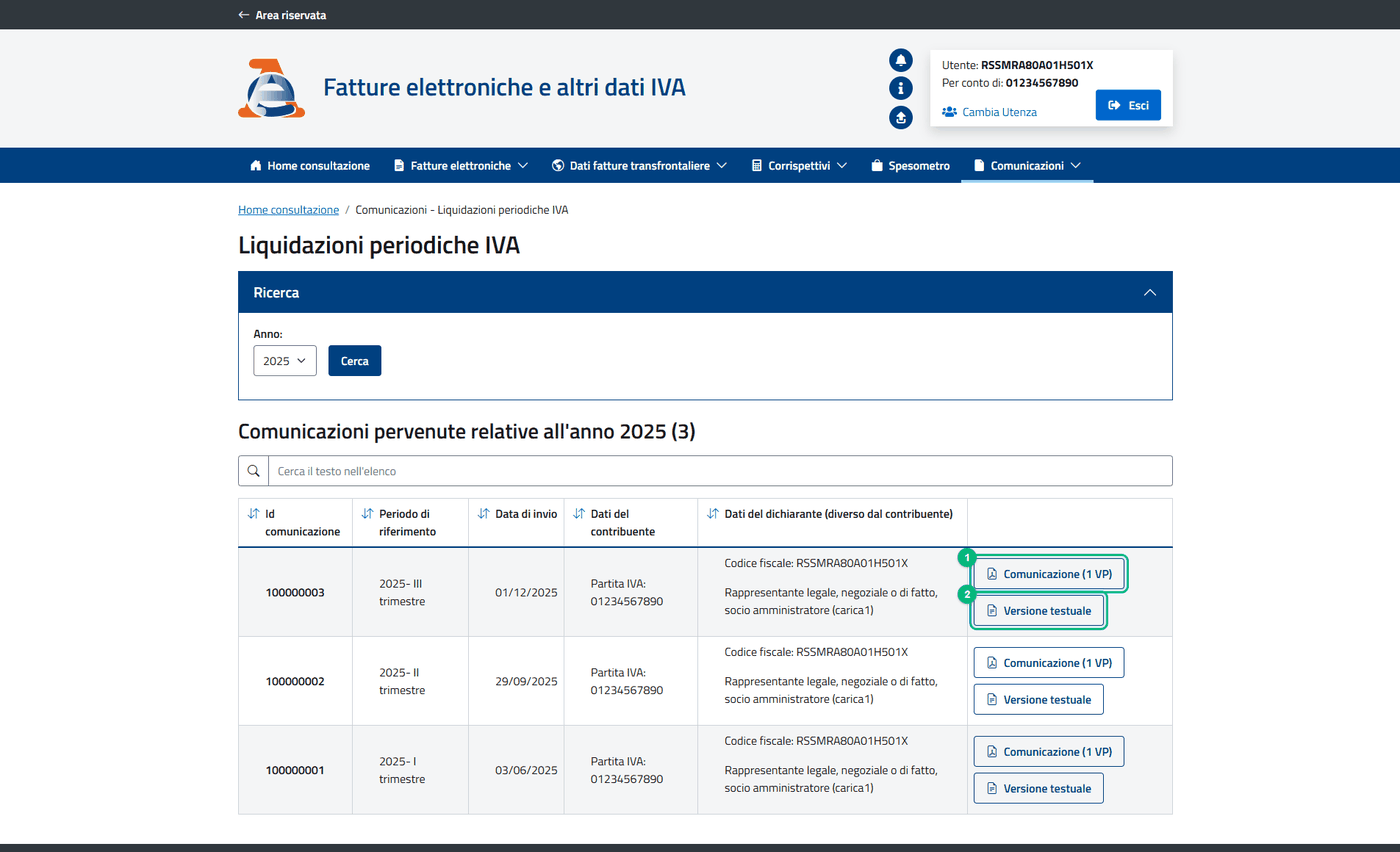The image size is (1400, 852).
Task: Open the information icon in the header
Action: [x=900, y=88]
